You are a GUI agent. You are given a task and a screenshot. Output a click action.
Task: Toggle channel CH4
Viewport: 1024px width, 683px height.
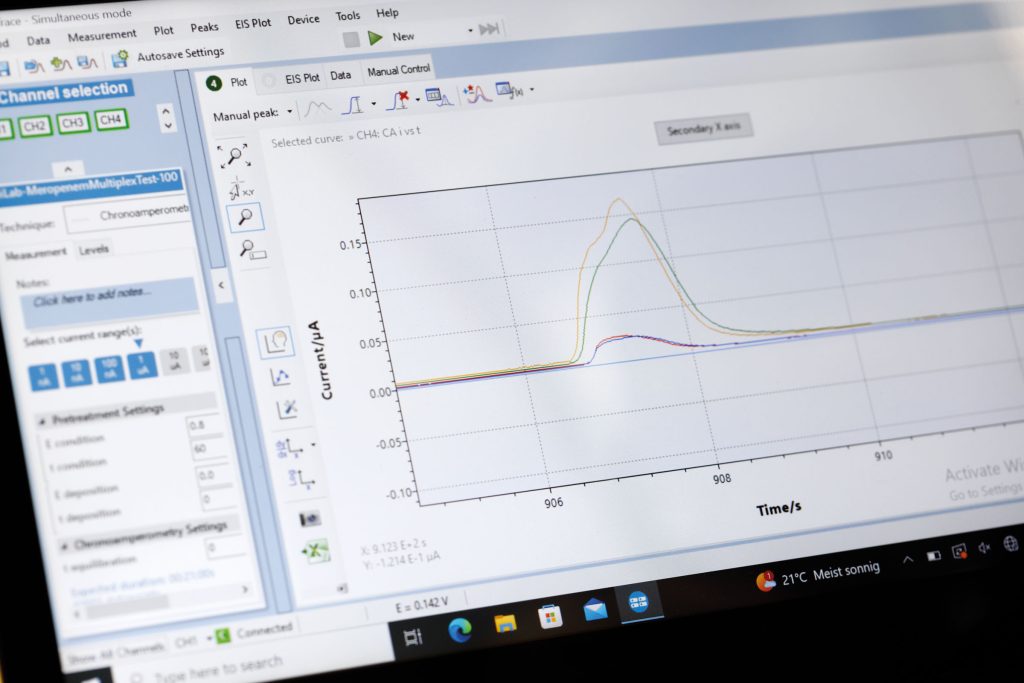point(111,119)
